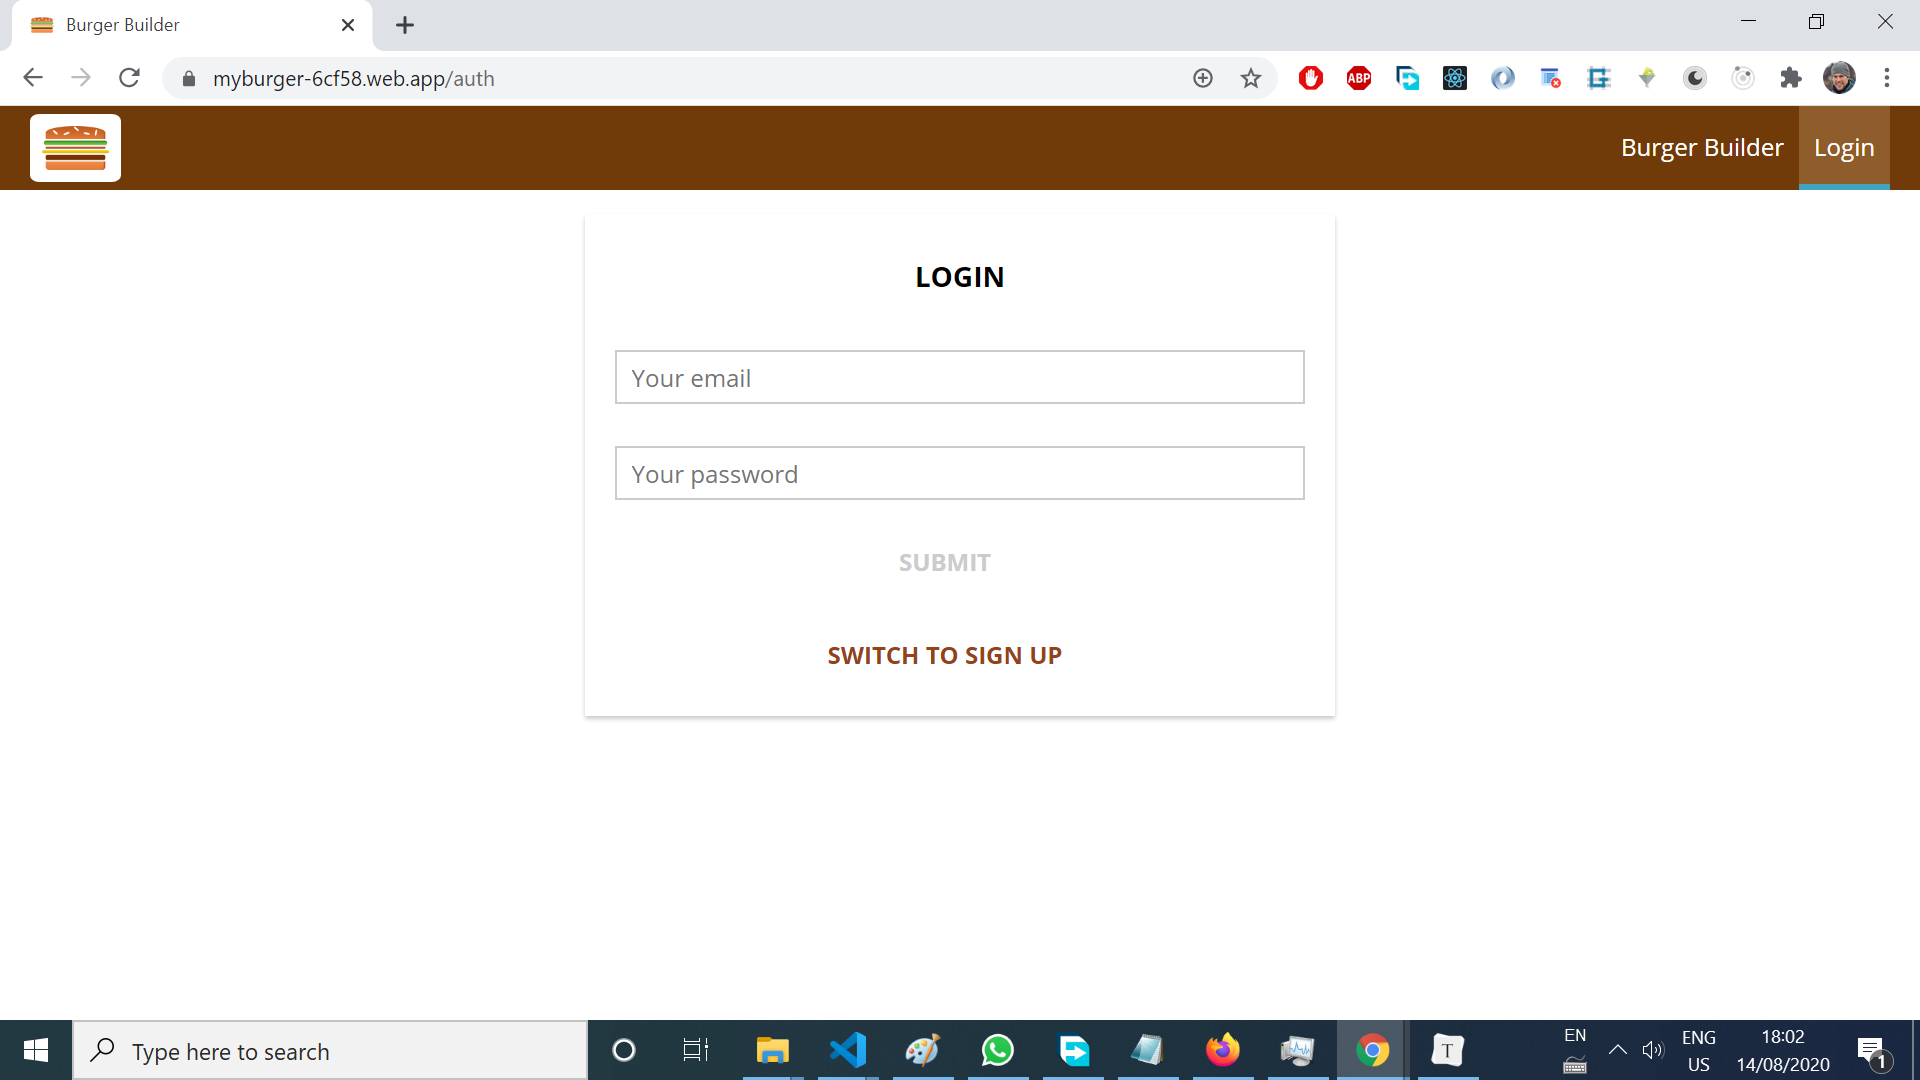The image size is (1920, 1080).
Task: Click the SUBMIT button
Action: 944,560
